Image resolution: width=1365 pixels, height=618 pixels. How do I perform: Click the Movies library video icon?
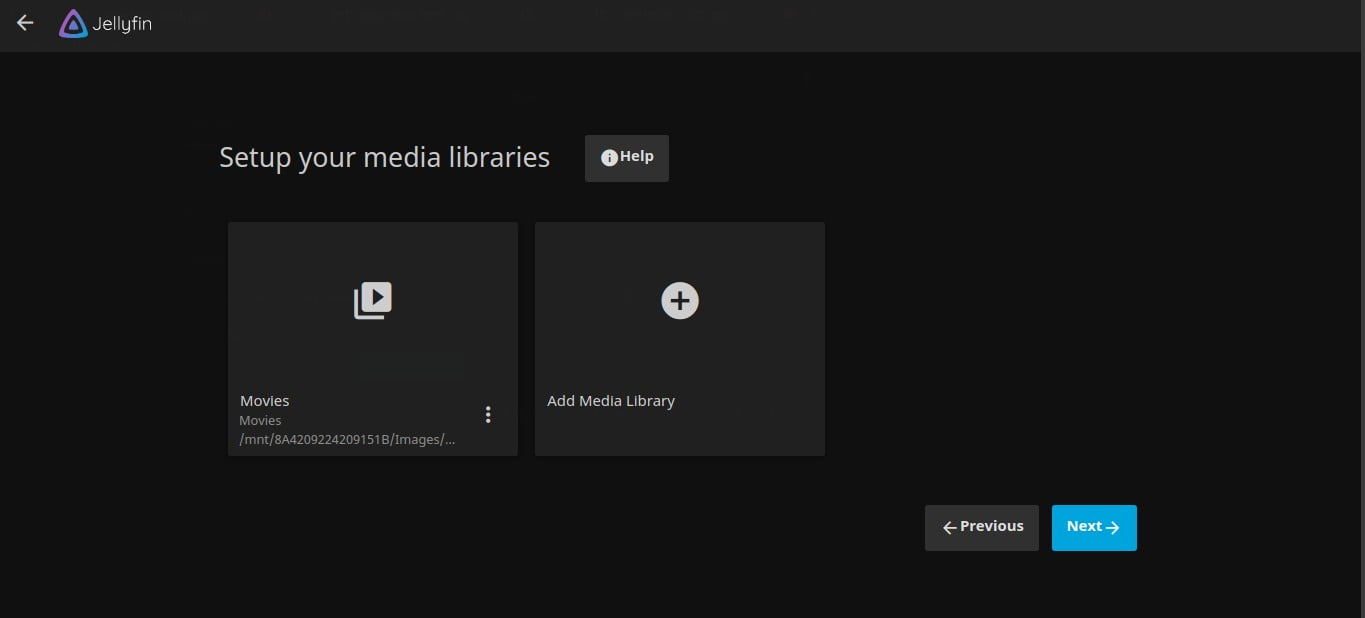click(x=373, y=300)
